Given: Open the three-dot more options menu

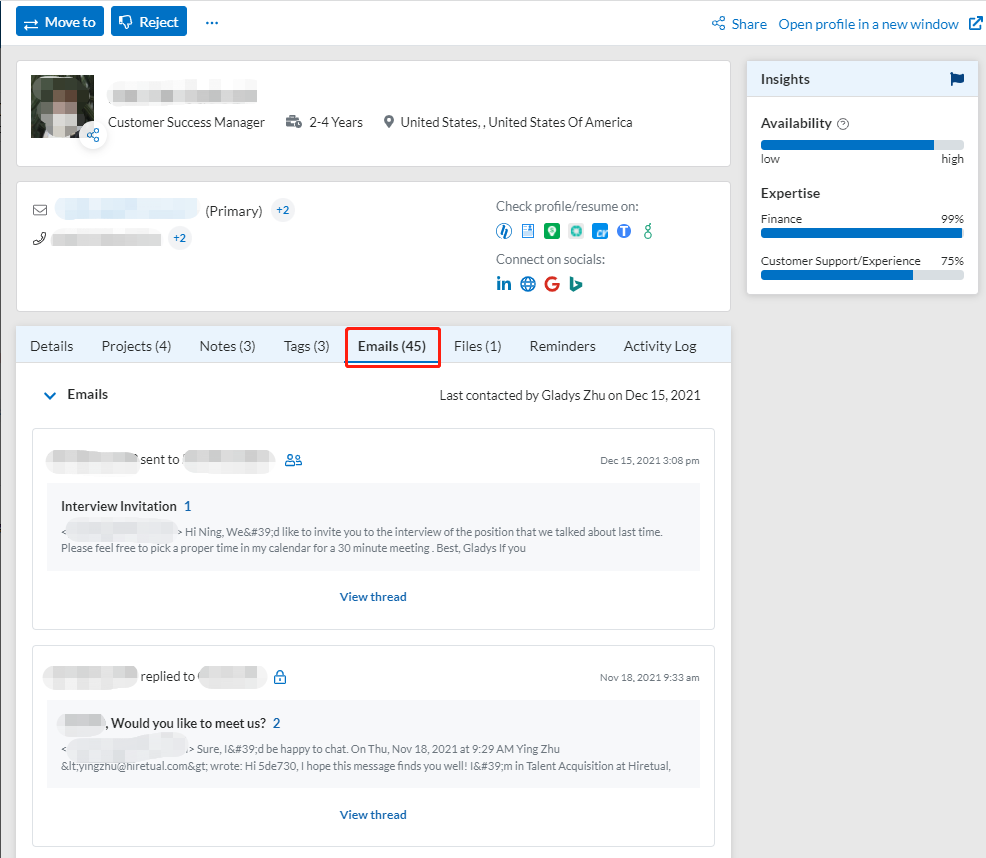Looking at the screenshot, I should (212, 22).
